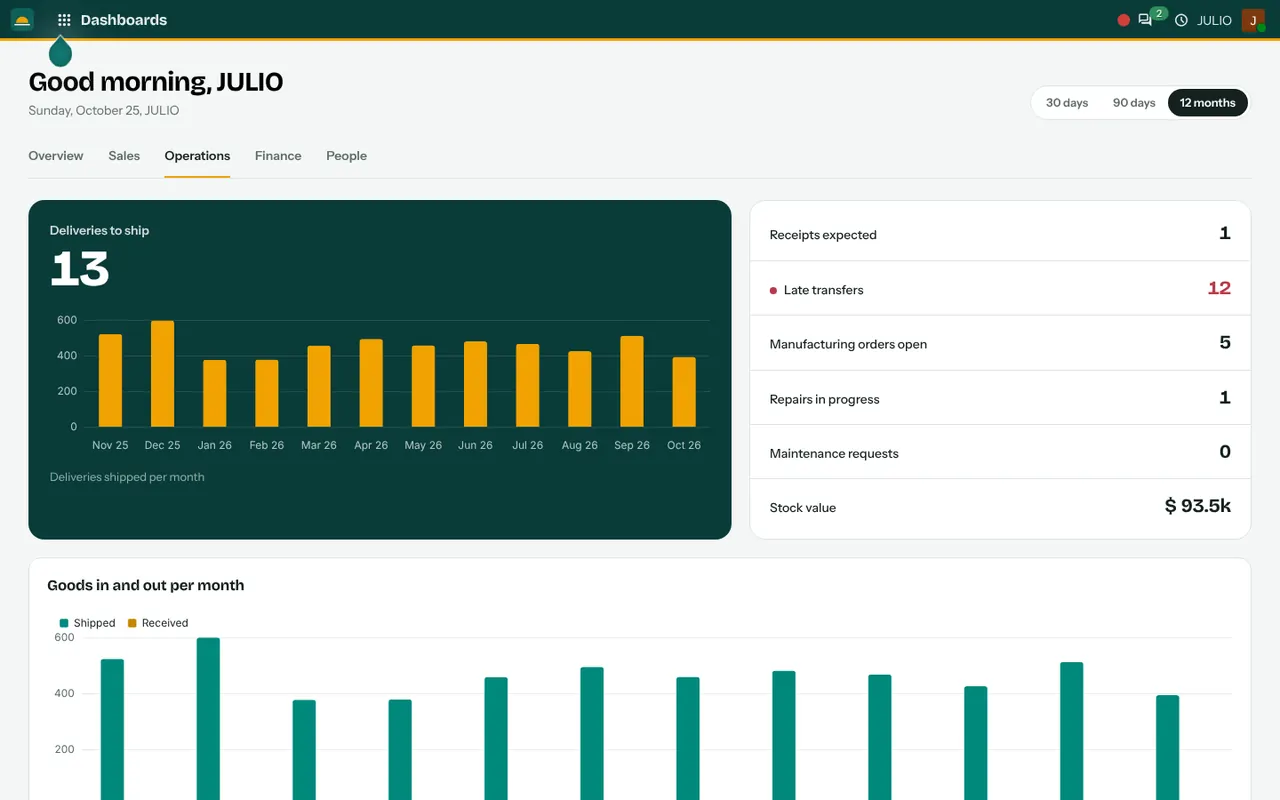Open the Late transfers row
Screen dimensions: 1280x800
pyautogui.click(x=1000, y=289)
